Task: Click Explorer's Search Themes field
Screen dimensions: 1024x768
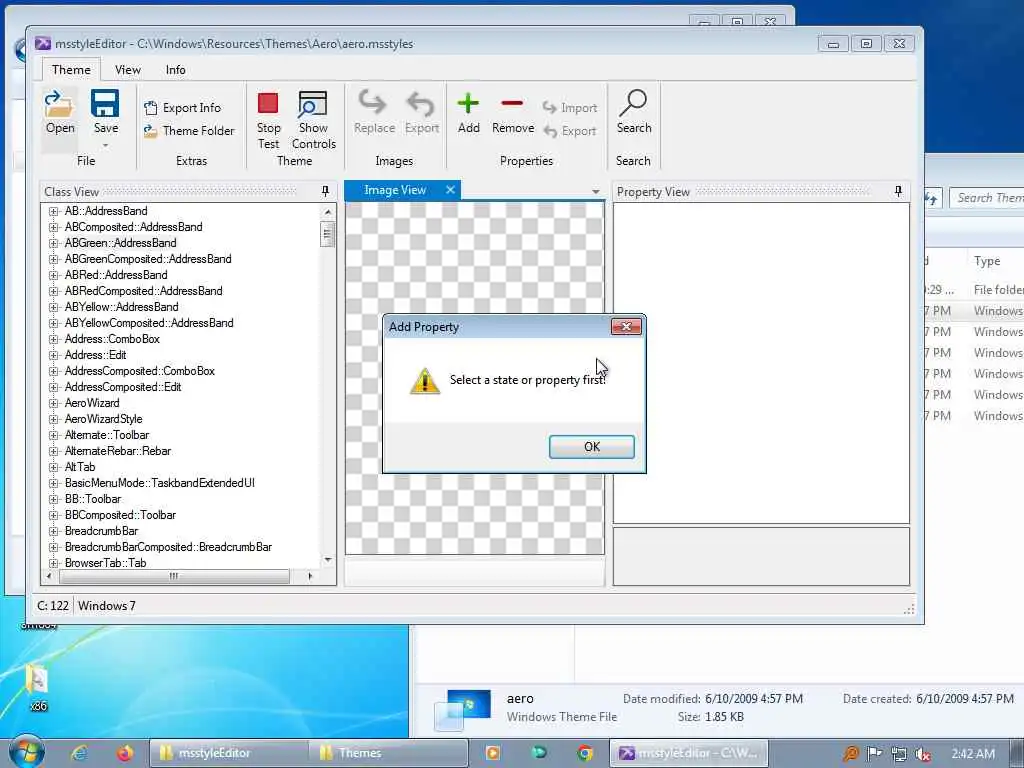Action: [987, 198]
